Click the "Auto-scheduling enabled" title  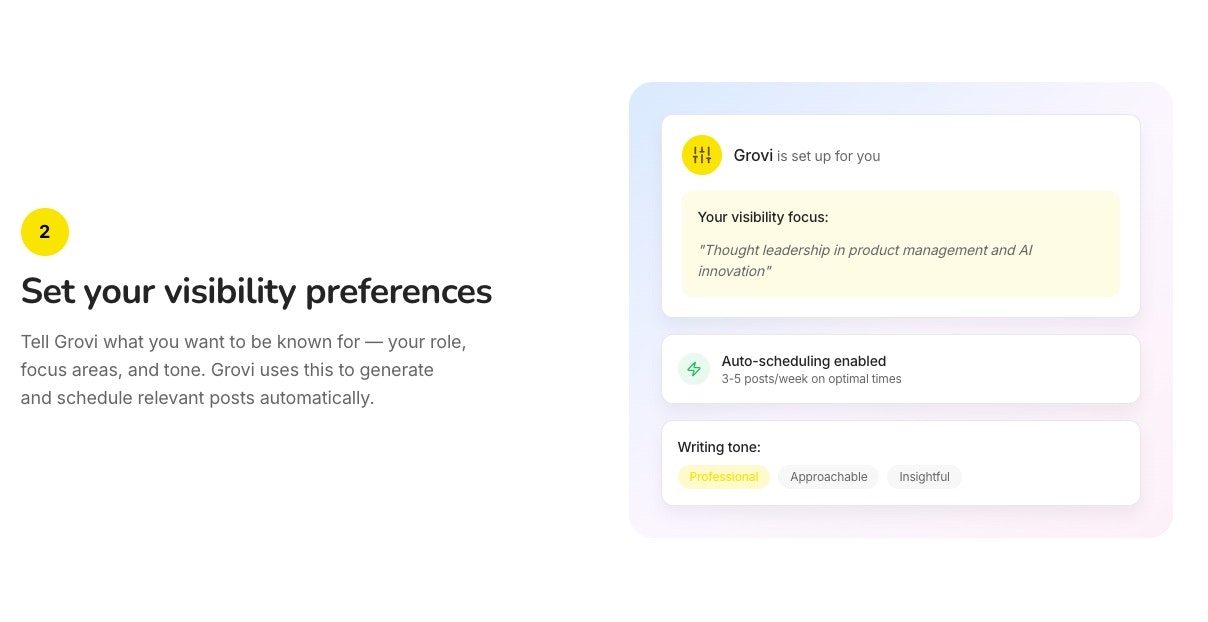803,361
